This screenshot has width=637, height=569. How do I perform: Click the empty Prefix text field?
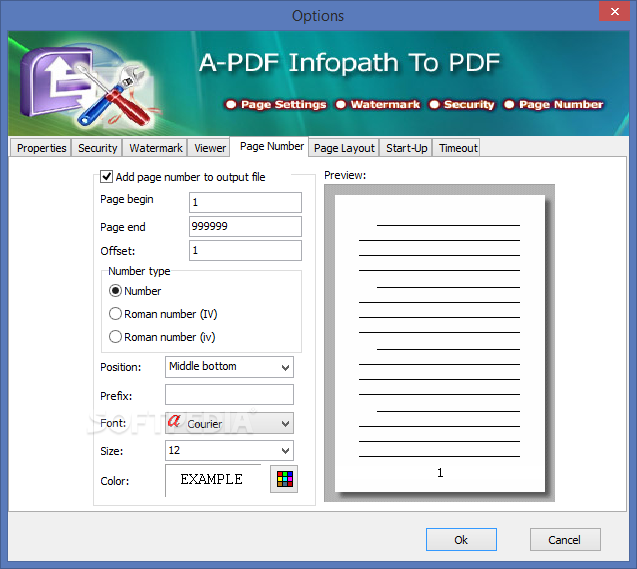point(229,395)
